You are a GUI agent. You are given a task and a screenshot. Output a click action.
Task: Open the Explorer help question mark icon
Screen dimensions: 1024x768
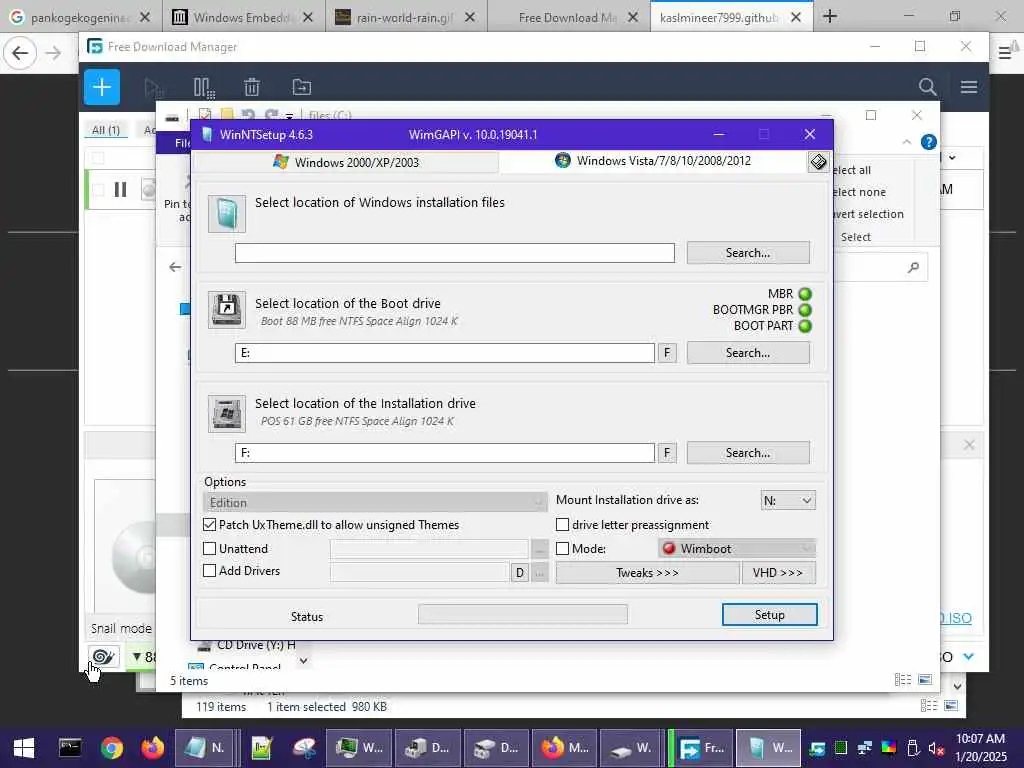pos(929,142)
